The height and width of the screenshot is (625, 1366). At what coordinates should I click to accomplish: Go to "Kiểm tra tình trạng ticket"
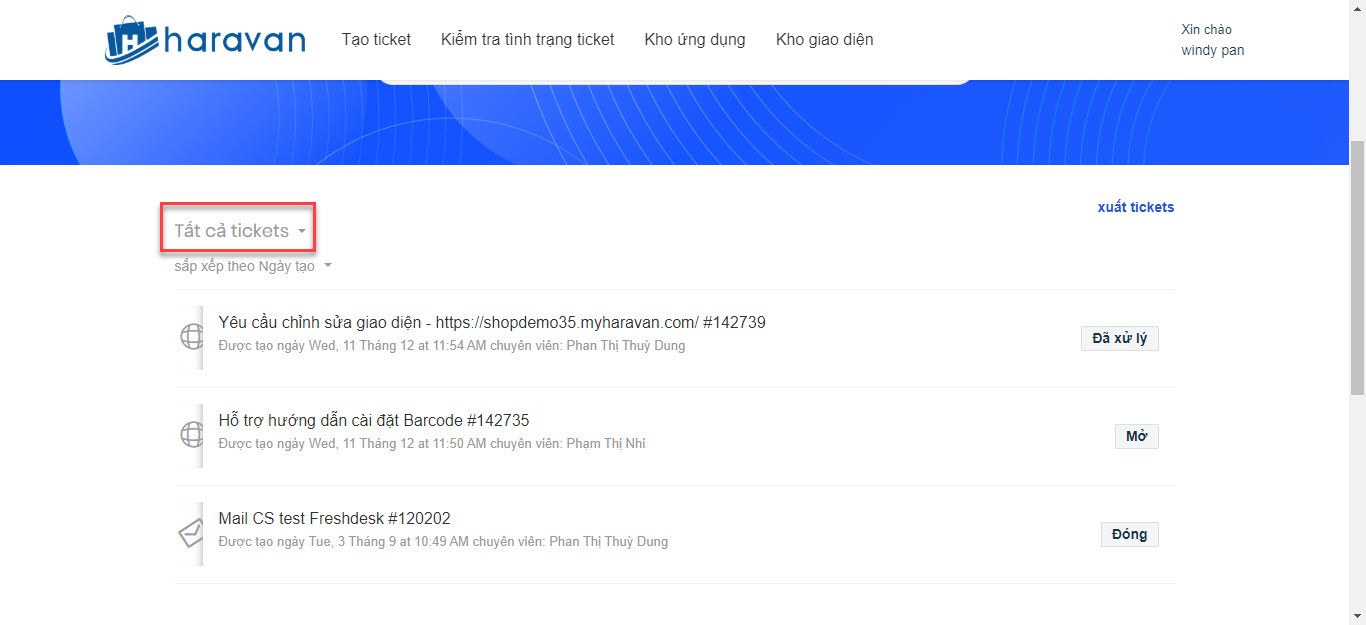(527, 40)
